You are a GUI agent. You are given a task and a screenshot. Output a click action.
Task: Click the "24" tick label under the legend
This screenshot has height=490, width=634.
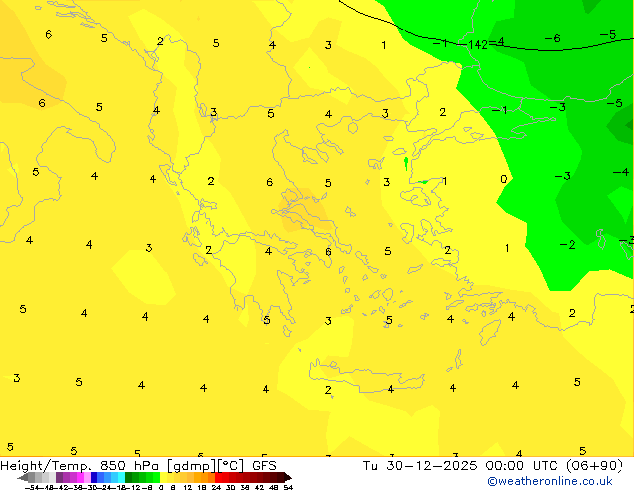click(x=216, y=487)
